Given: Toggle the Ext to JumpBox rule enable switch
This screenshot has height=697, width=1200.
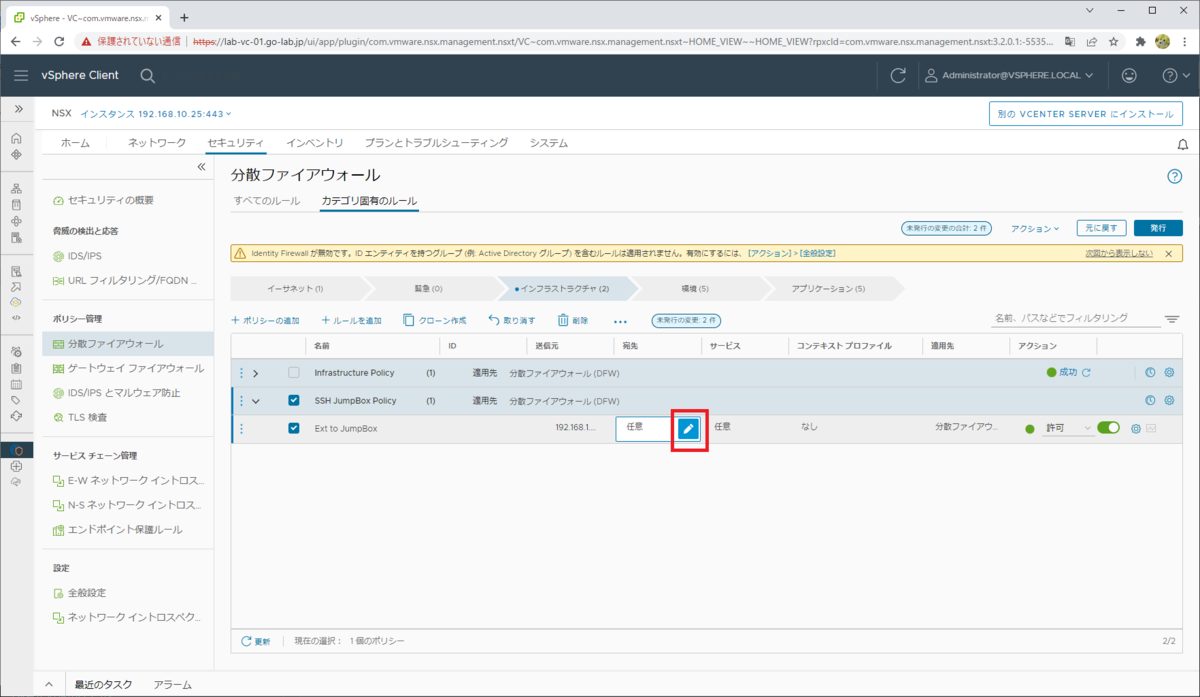Looking at the screenshot, I should pyautogui.click(x=1108, y=428).
